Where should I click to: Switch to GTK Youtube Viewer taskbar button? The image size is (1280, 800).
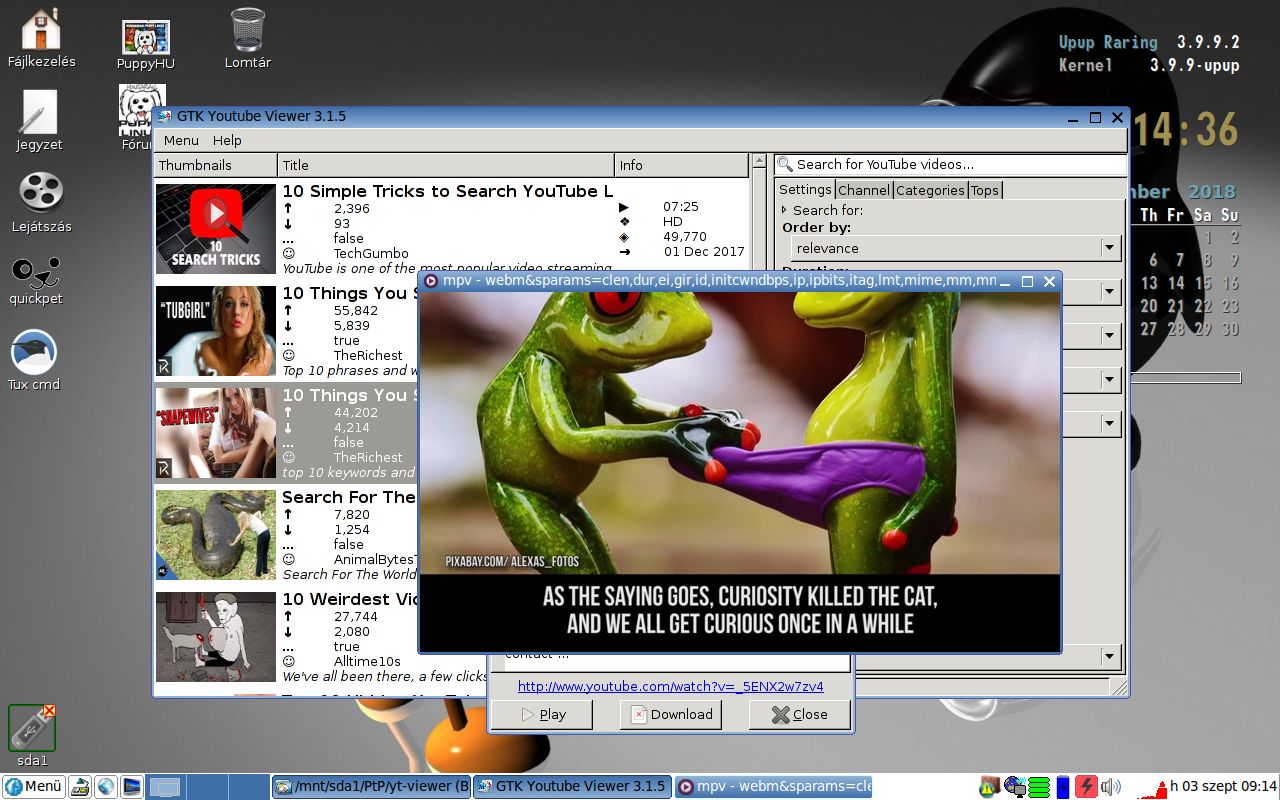point(571,787)
